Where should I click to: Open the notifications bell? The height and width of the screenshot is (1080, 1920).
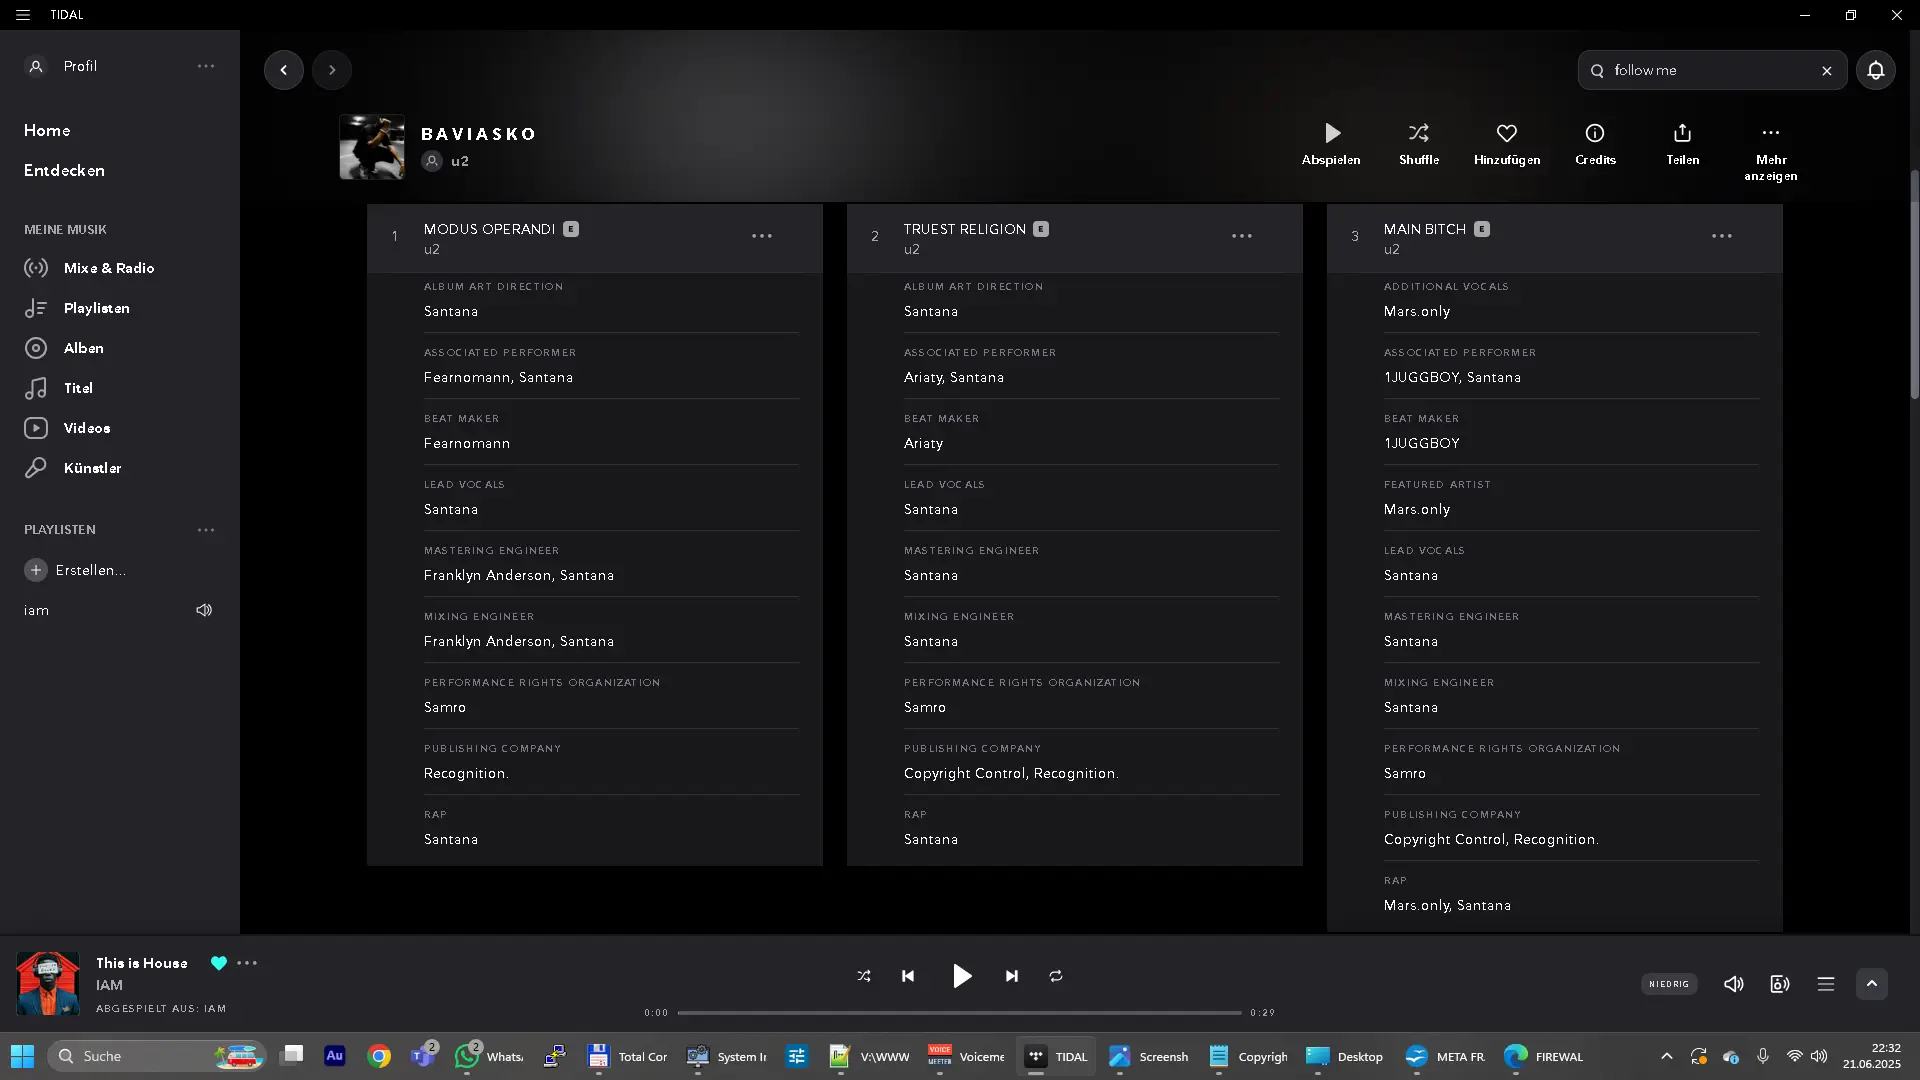point(1875,70)
